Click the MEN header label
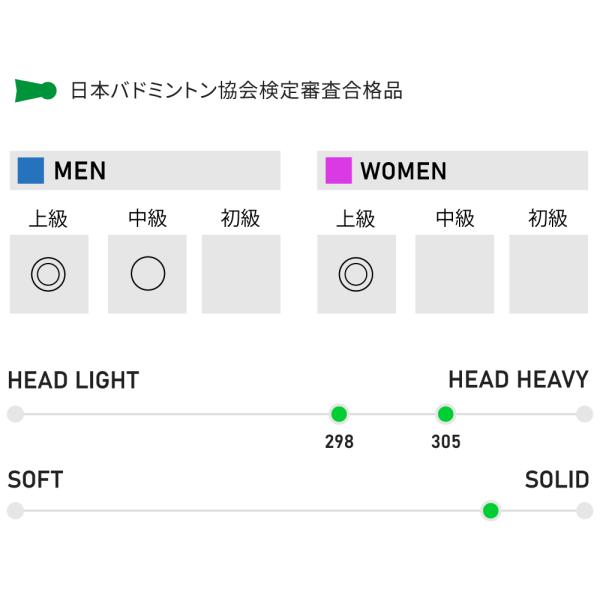Image resolution: width=600 pixels, height=600 pixels. point(80,171)
